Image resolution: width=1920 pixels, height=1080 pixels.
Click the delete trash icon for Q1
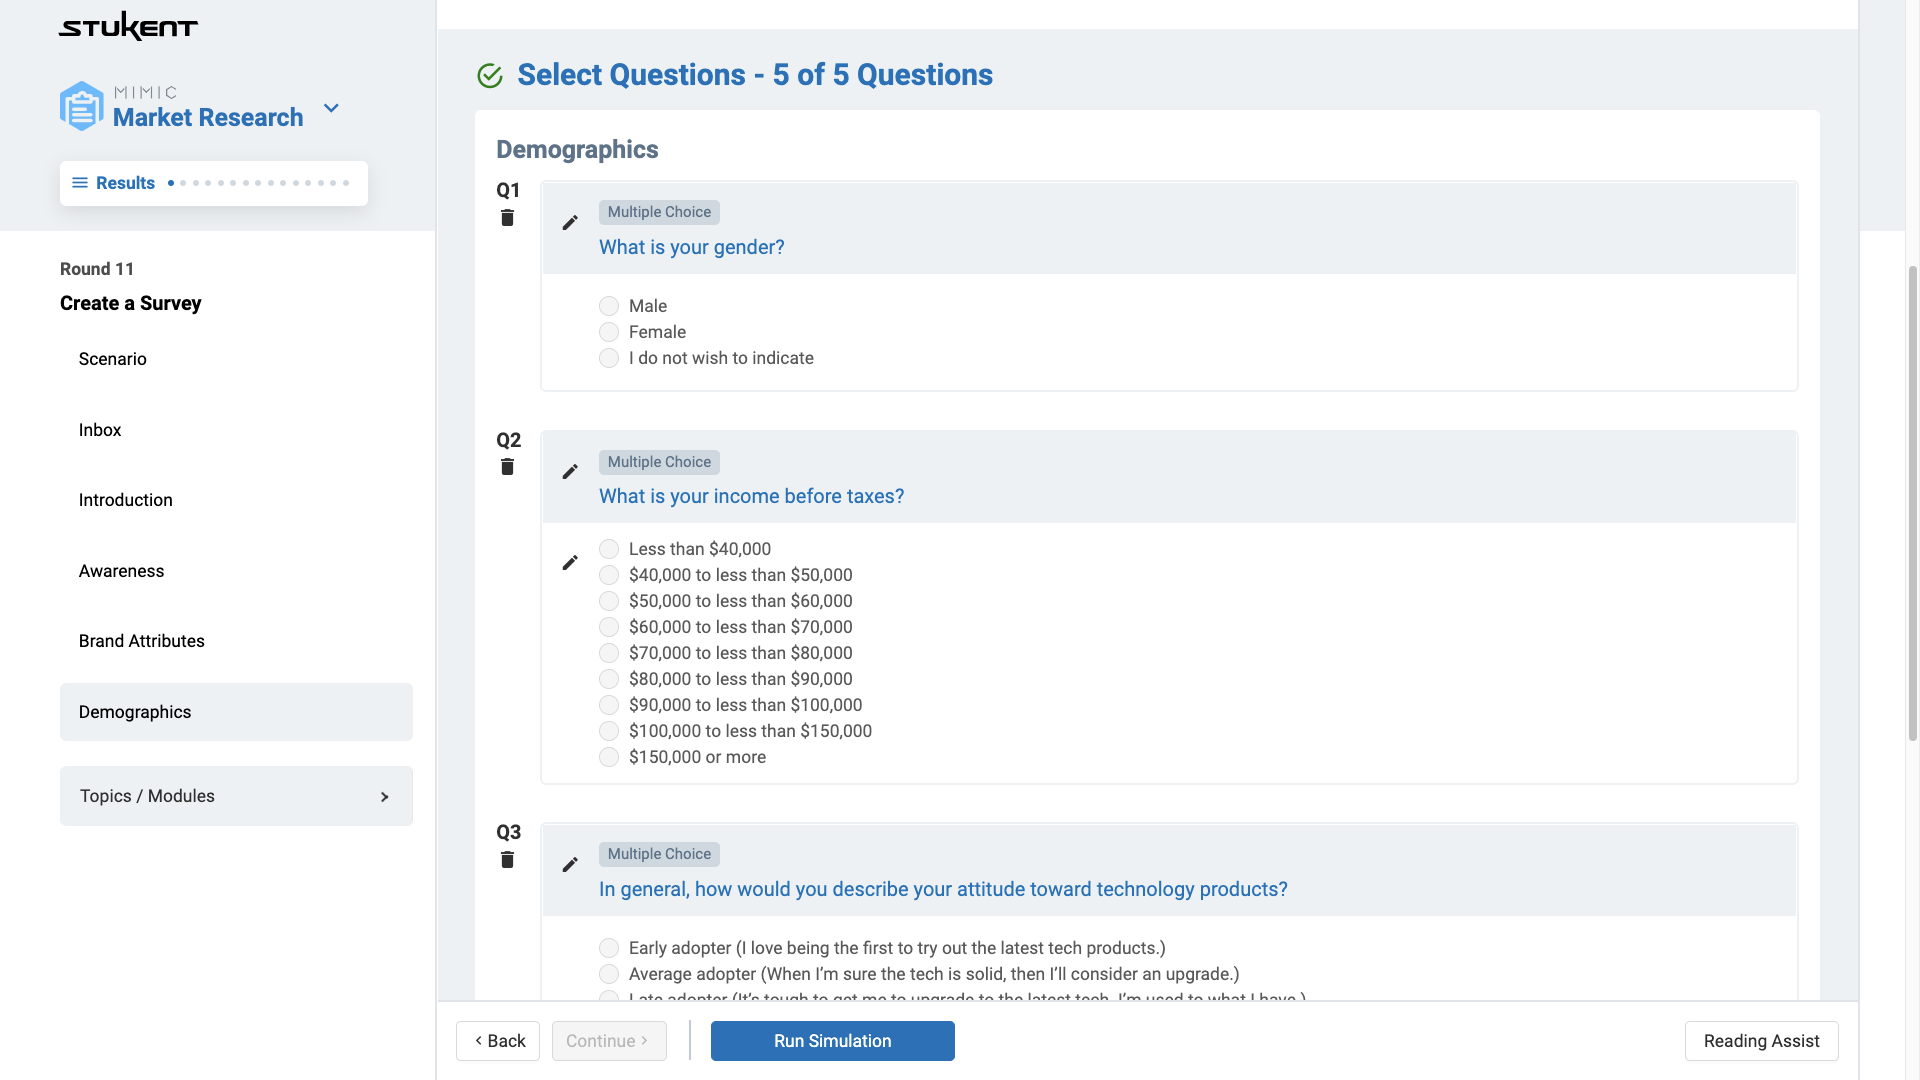[508, 218]
